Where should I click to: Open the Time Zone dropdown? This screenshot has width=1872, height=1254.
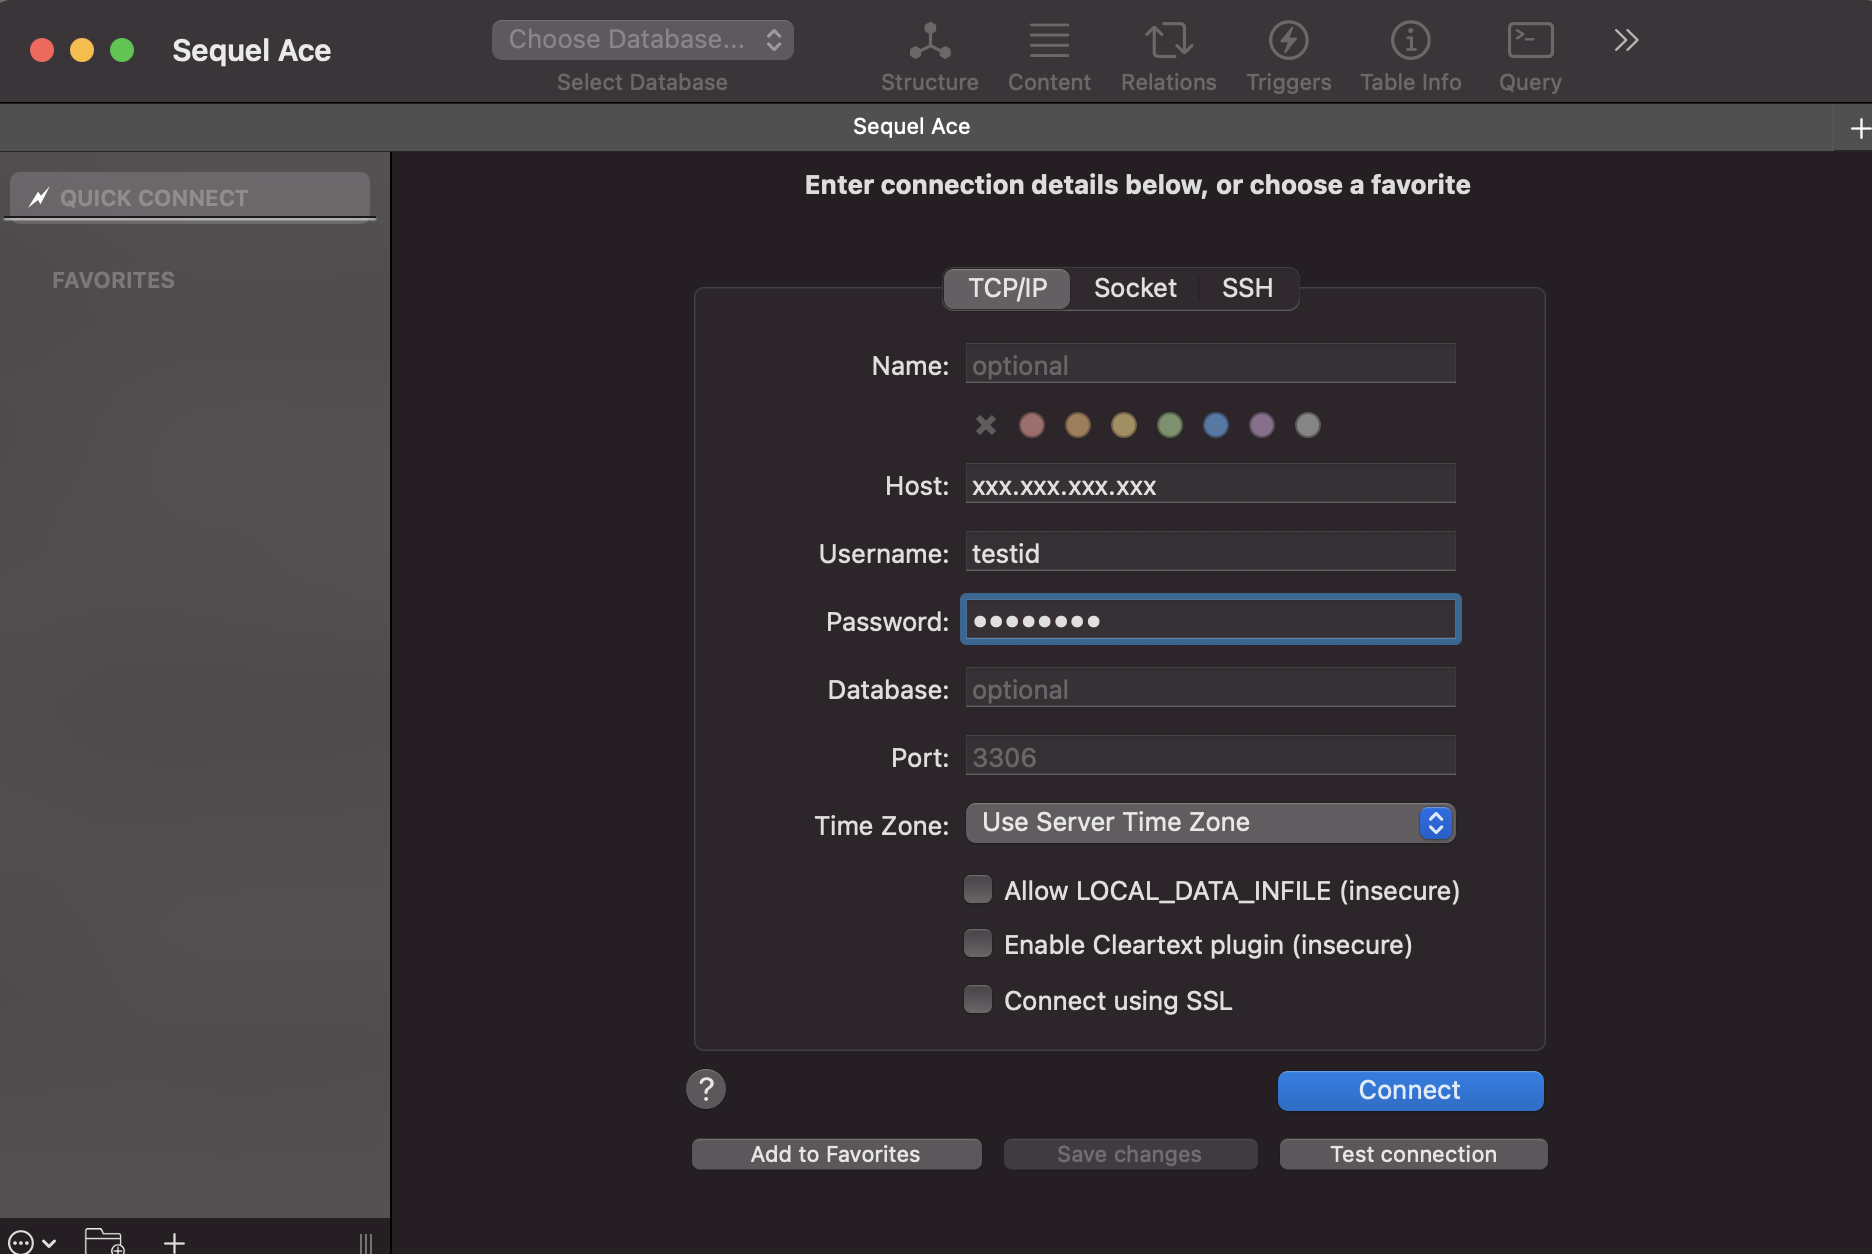[1210, 823]
